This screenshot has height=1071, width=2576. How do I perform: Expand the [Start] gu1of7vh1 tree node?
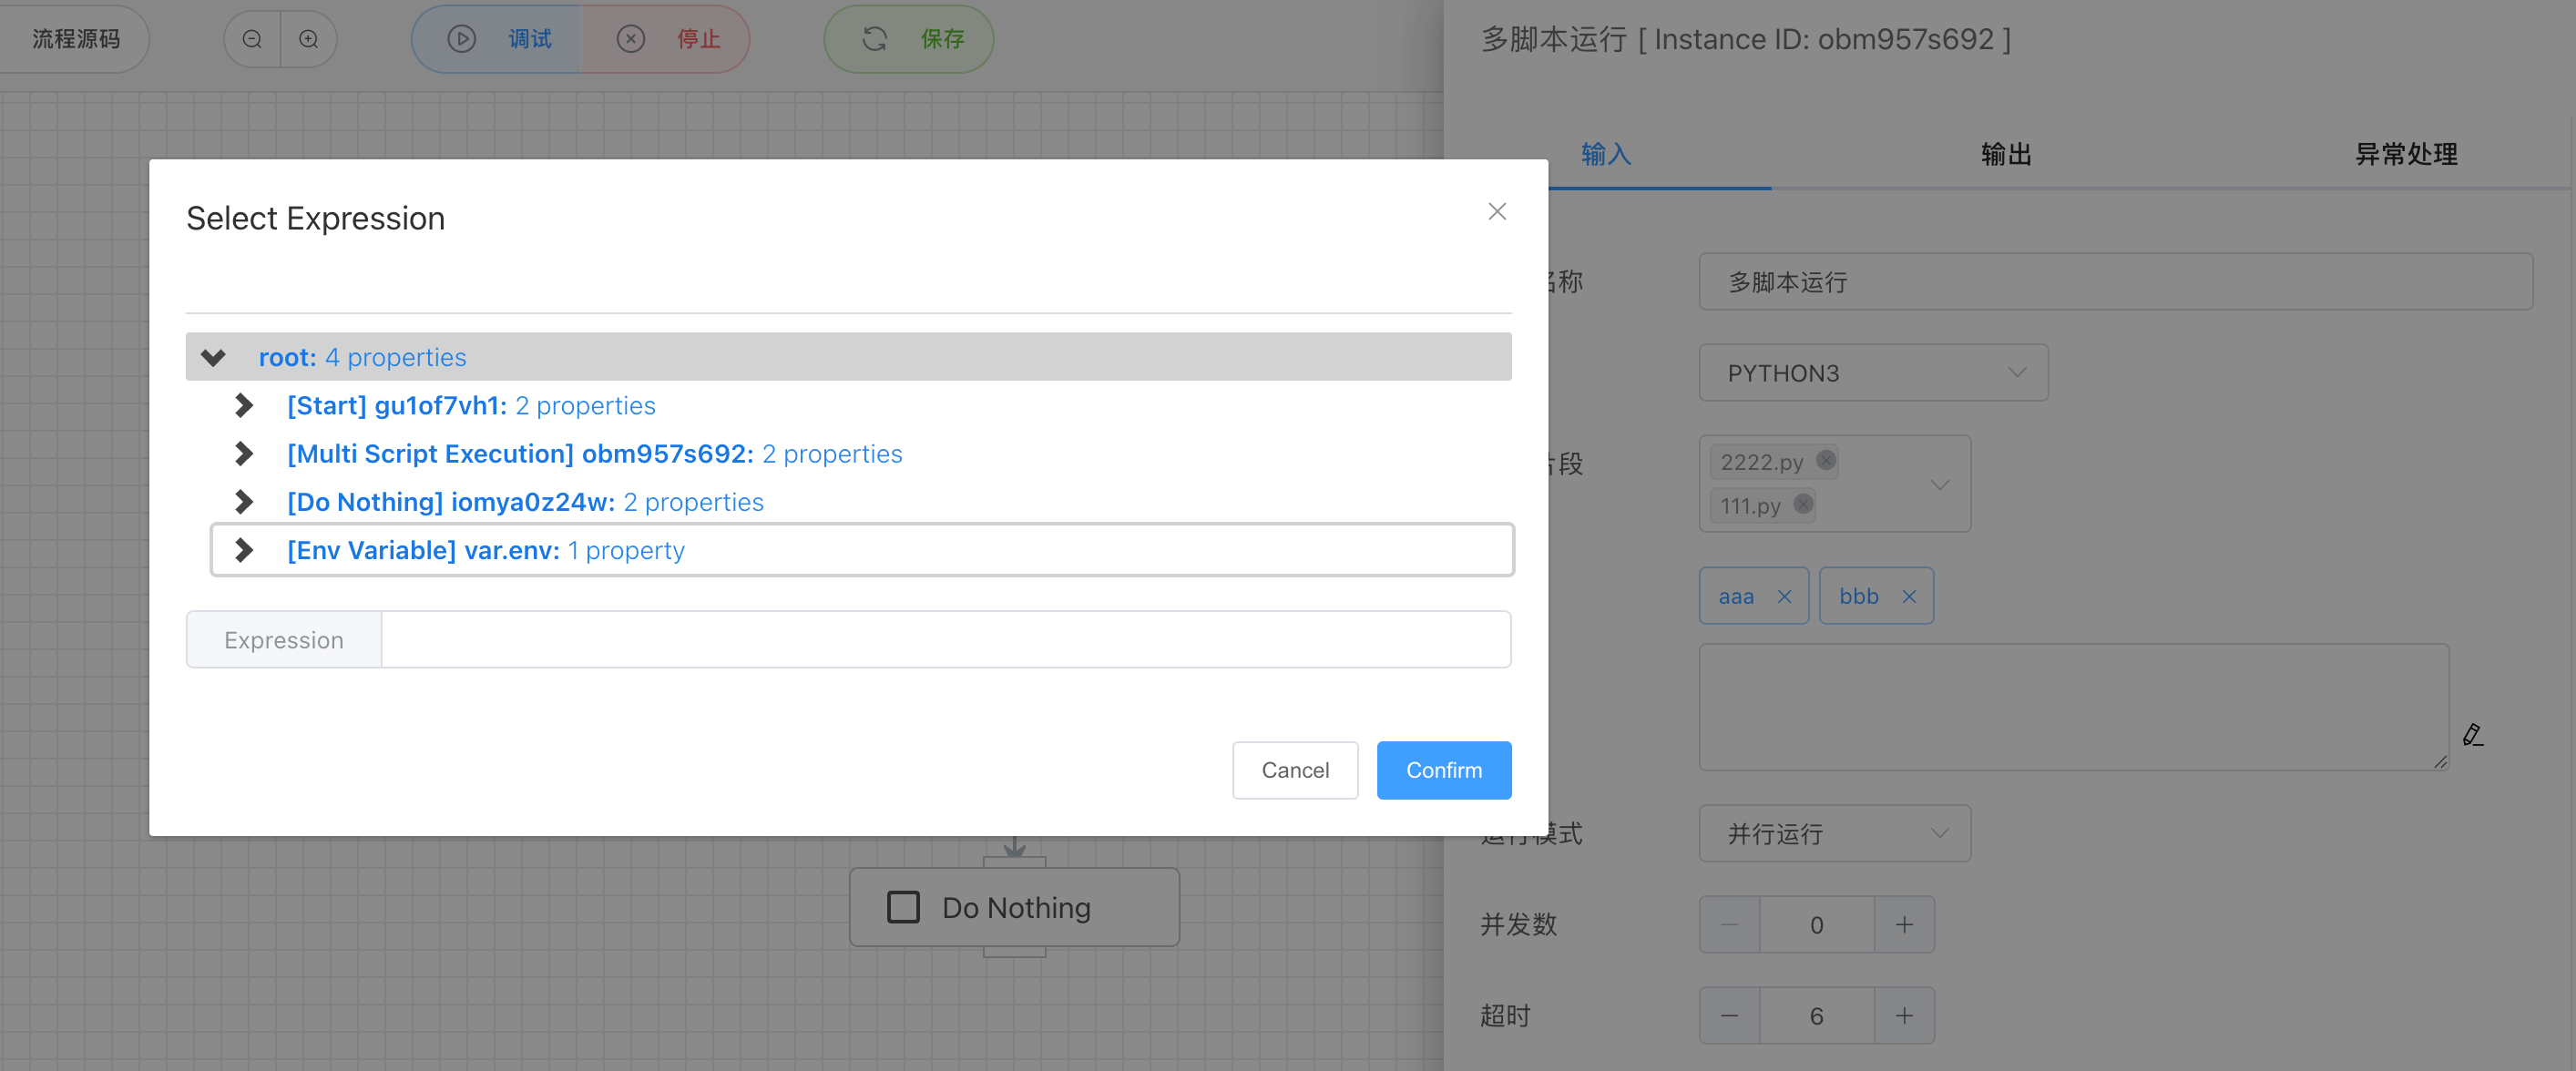click(243, 405)
